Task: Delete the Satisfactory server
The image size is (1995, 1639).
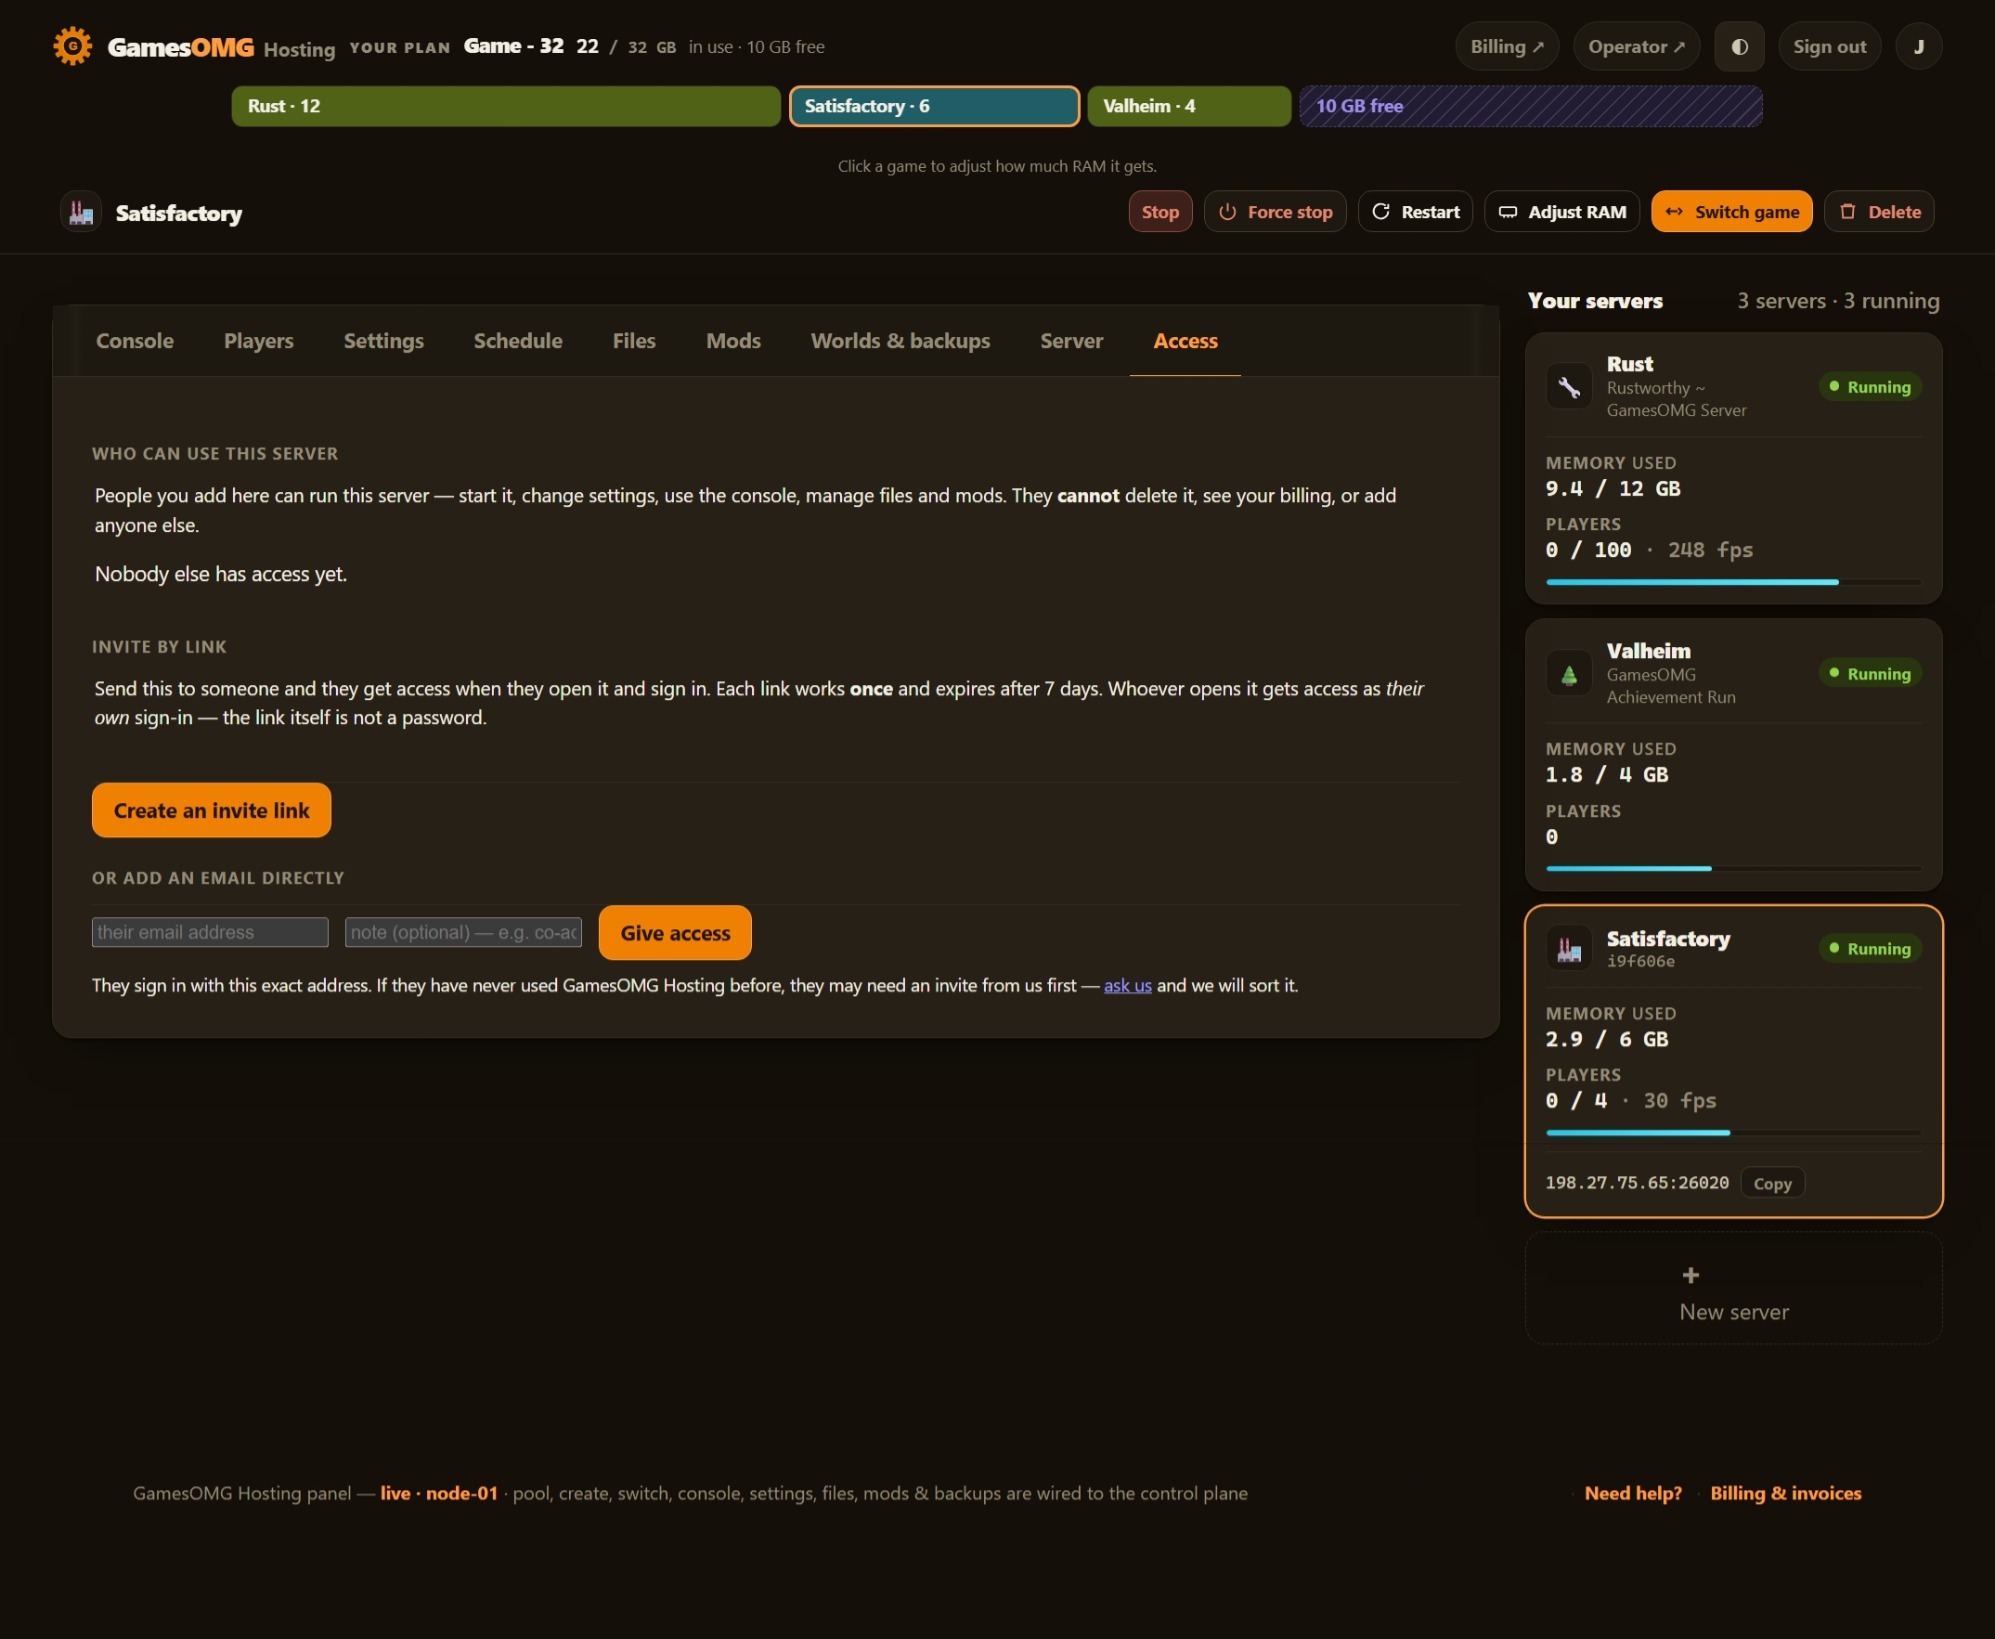Action: pos(1879,211)
